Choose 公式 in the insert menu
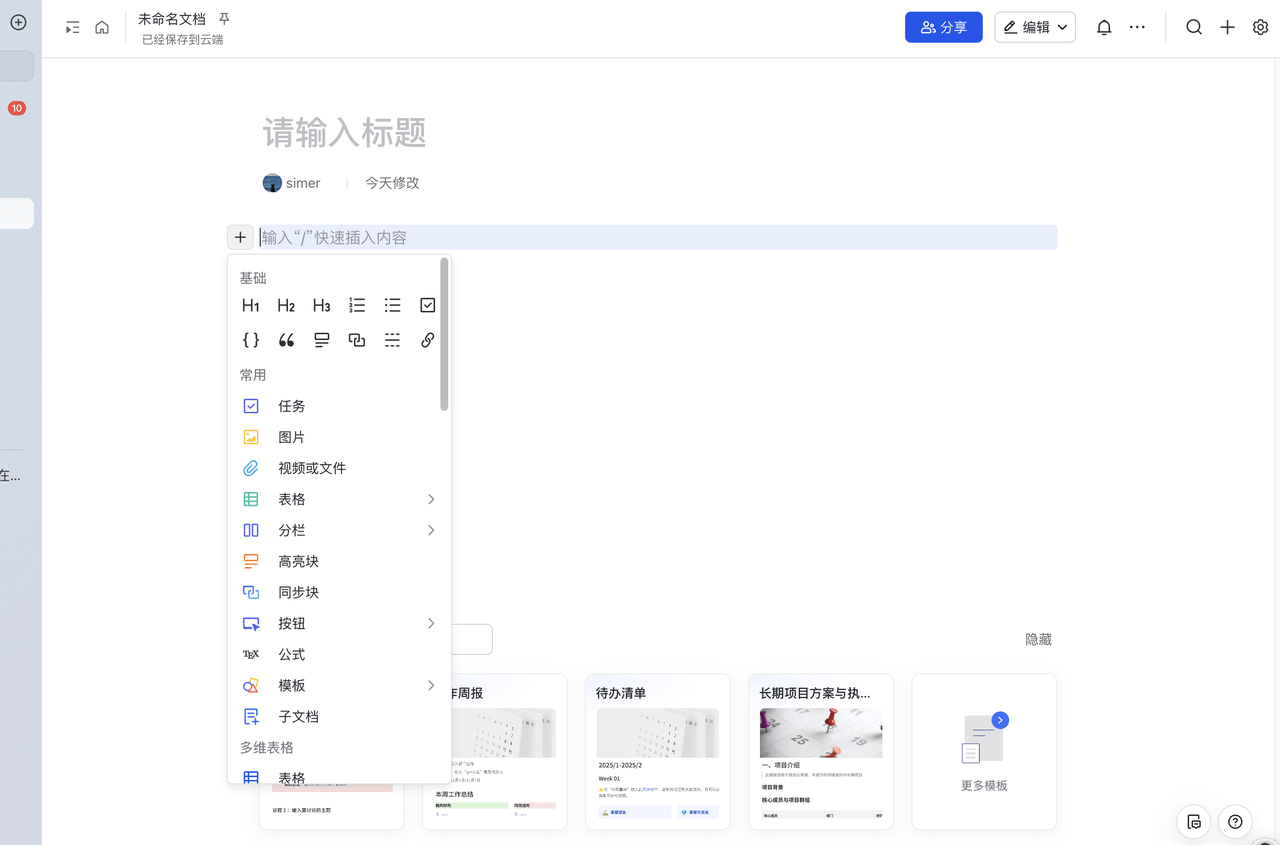This screenshot has height=845, width=1280. [292, 654]
